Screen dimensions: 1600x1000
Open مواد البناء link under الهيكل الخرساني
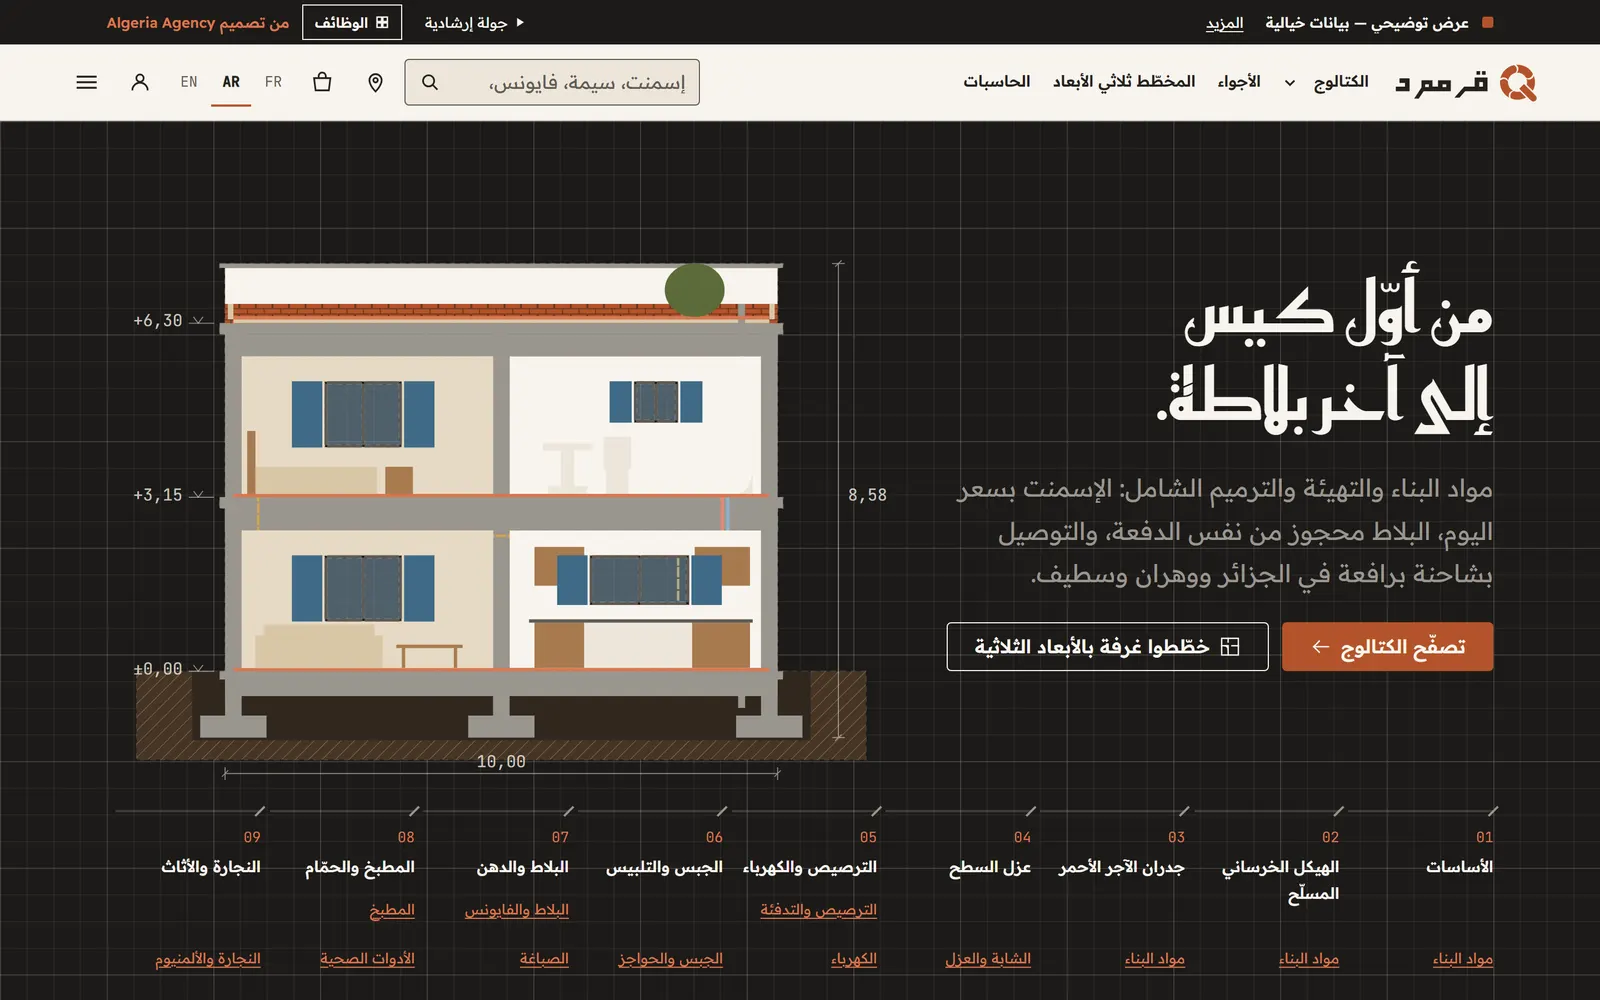tap(1309, 958)
